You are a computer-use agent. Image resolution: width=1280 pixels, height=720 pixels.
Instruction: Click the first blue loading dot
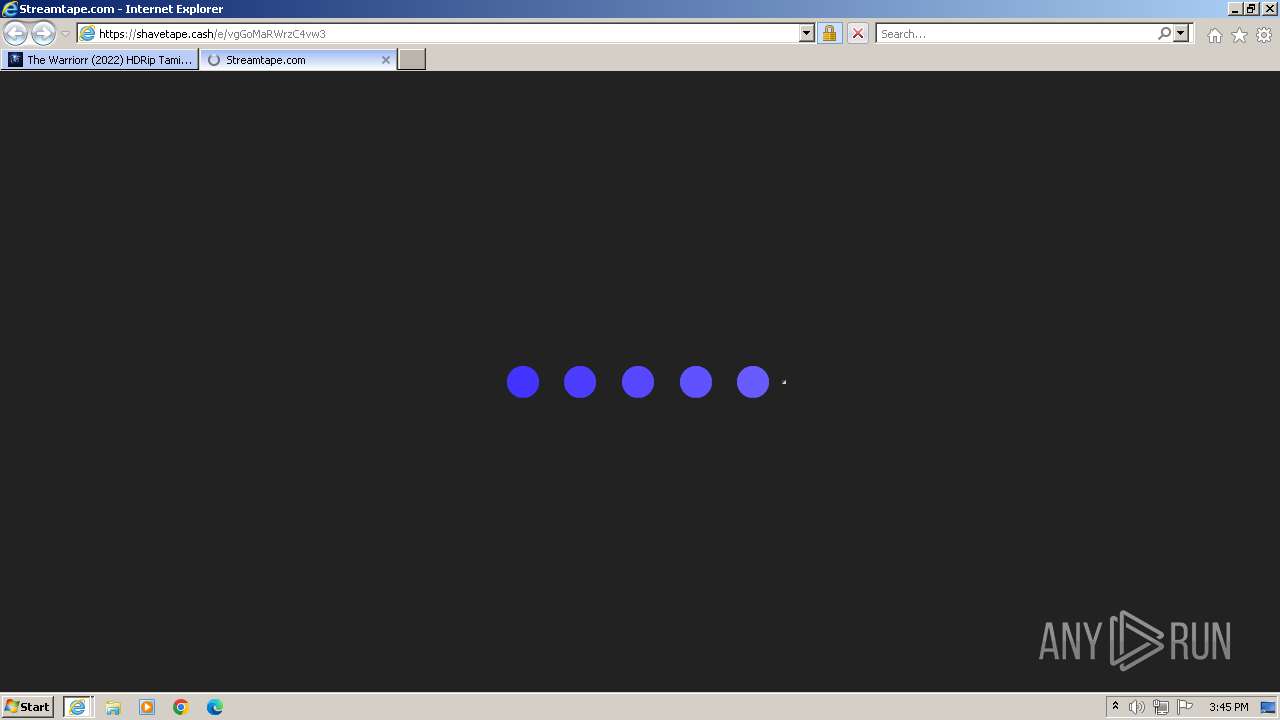523,382
